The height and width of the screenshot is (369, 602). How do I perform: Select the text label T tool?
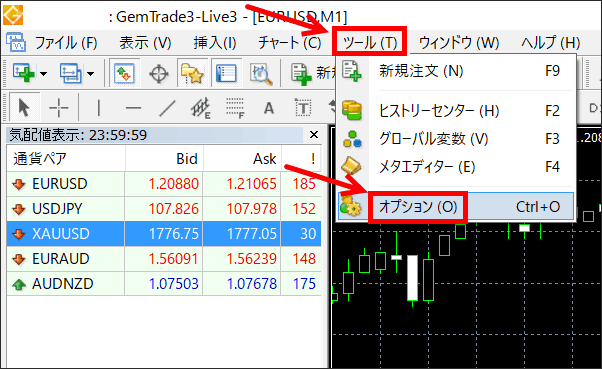[303, 108]
